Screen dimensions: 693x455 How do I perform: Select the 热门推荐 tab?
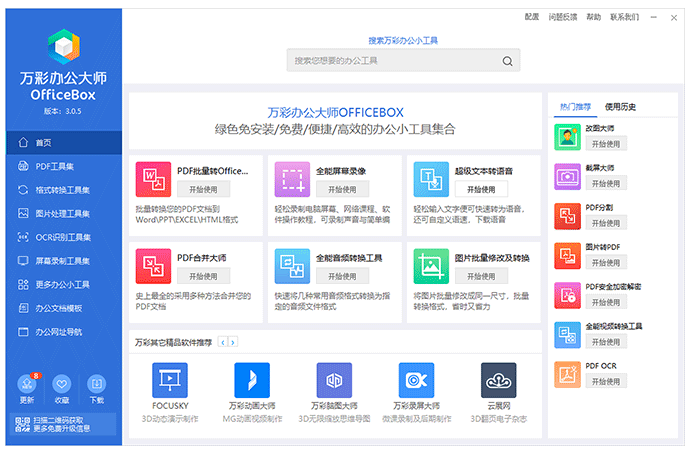(x=575, y=107)
